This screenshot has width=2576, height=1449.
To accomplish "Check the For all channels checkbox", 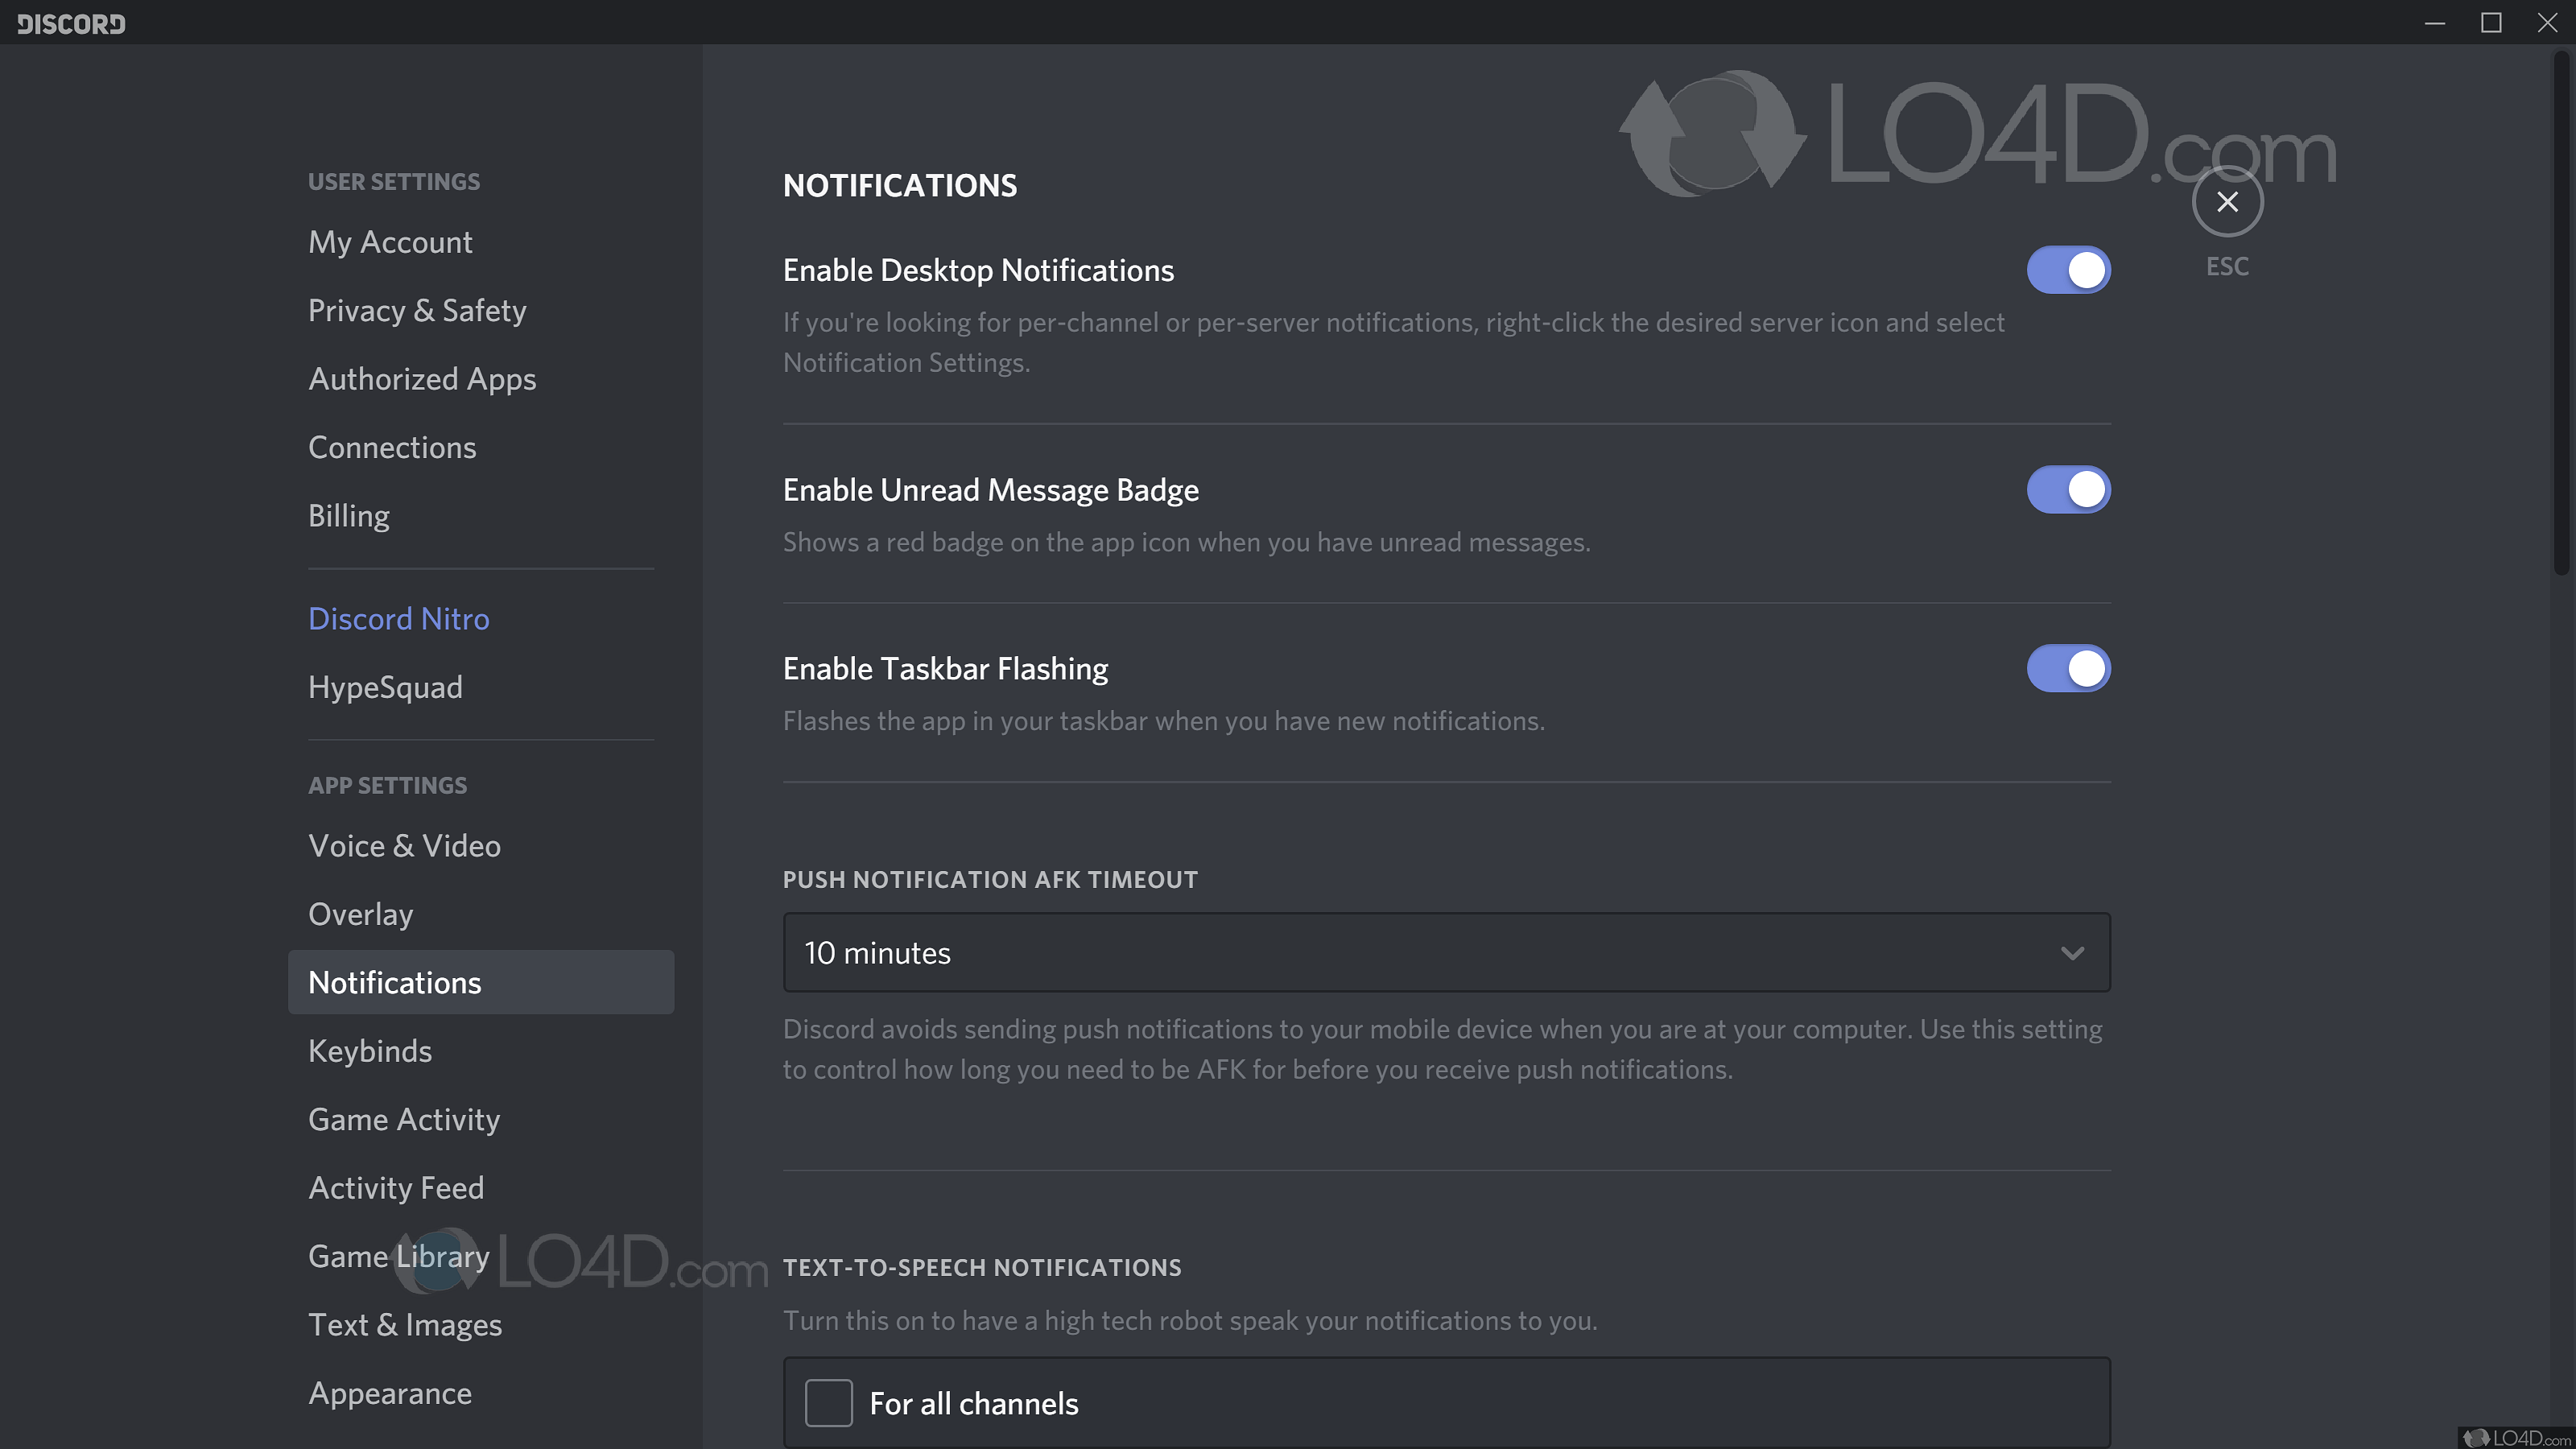I will (x=828, y=1403).
